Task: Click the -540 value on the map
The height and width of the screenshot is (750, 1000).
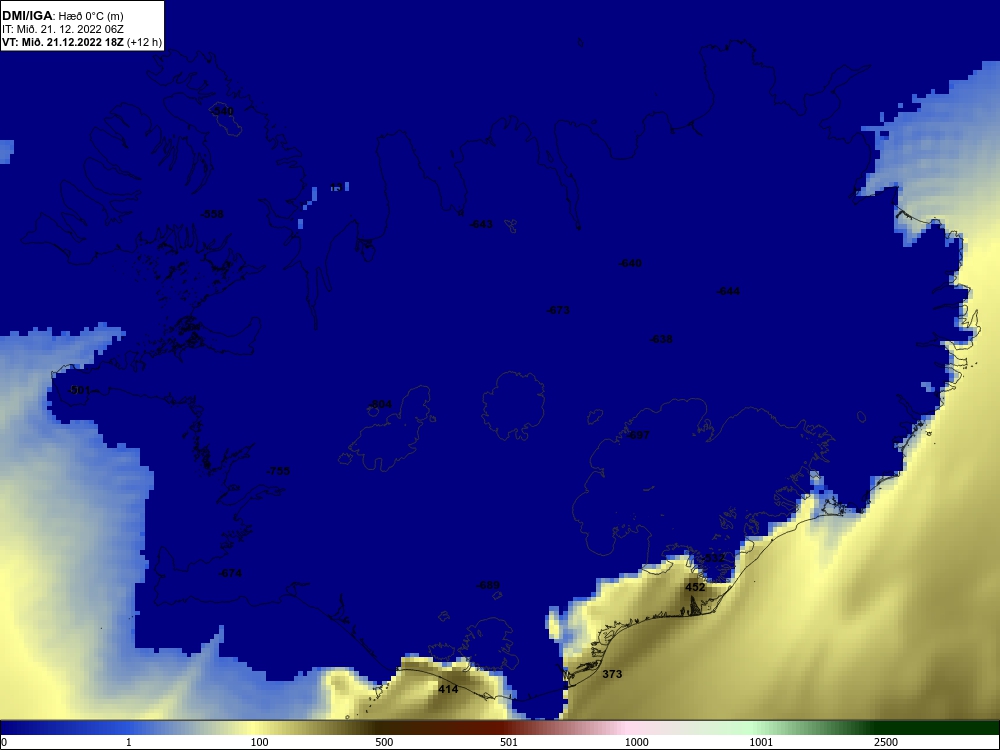Action: pyautogui.click(x=222, y=112)
